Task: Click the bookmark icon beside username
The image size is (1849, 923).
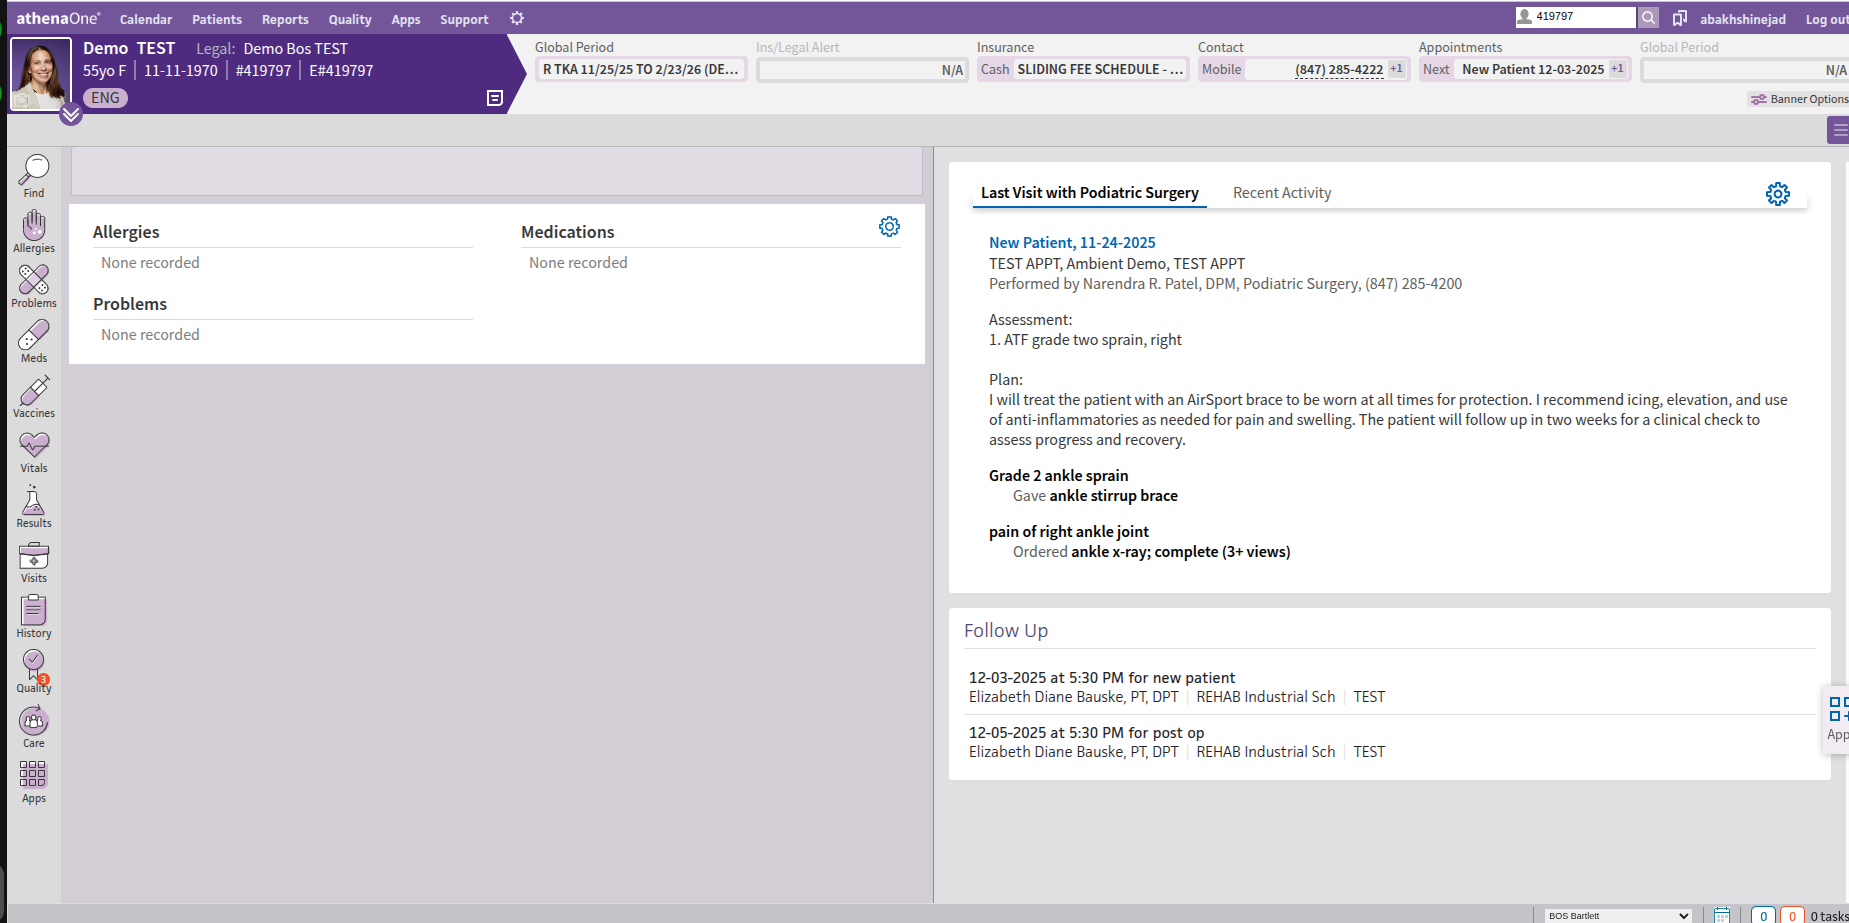Action: click(1680, 18)
